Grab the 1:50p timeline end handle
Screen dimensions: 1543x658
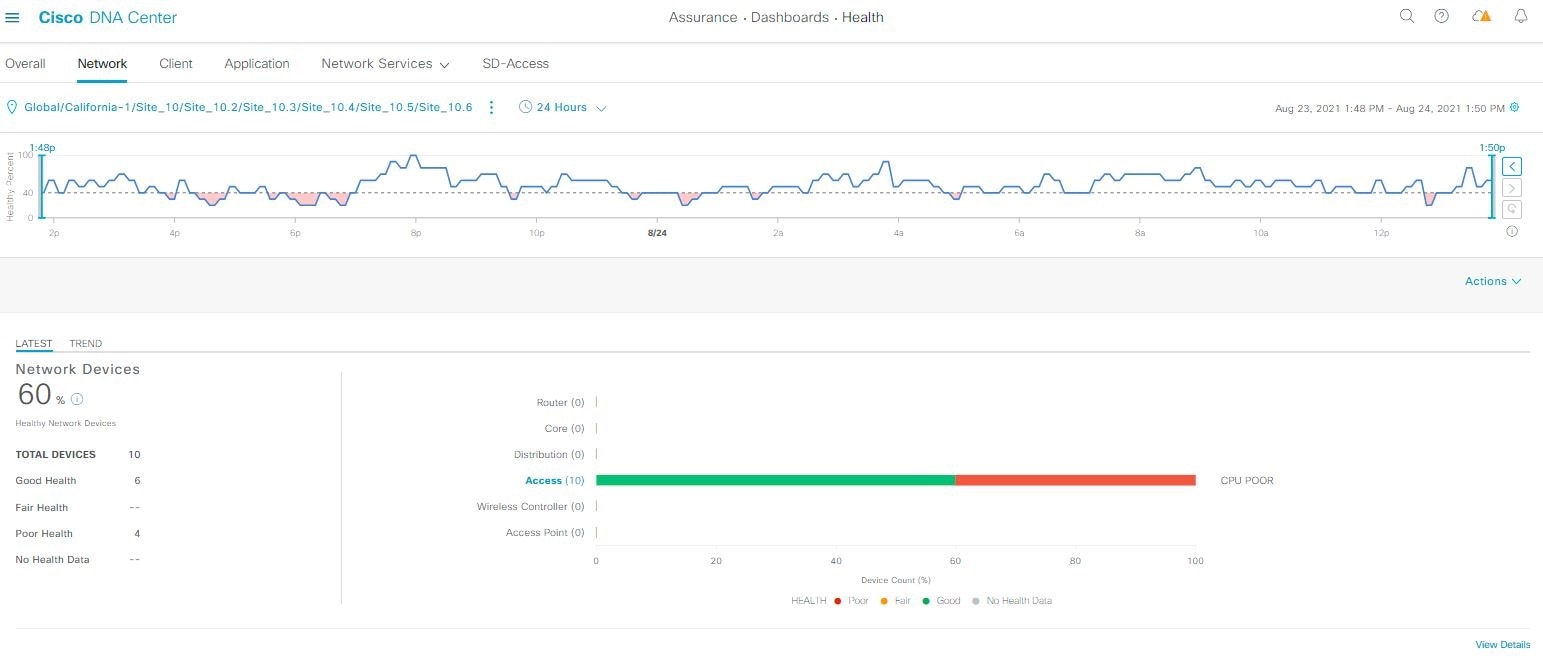[1492, 185]
